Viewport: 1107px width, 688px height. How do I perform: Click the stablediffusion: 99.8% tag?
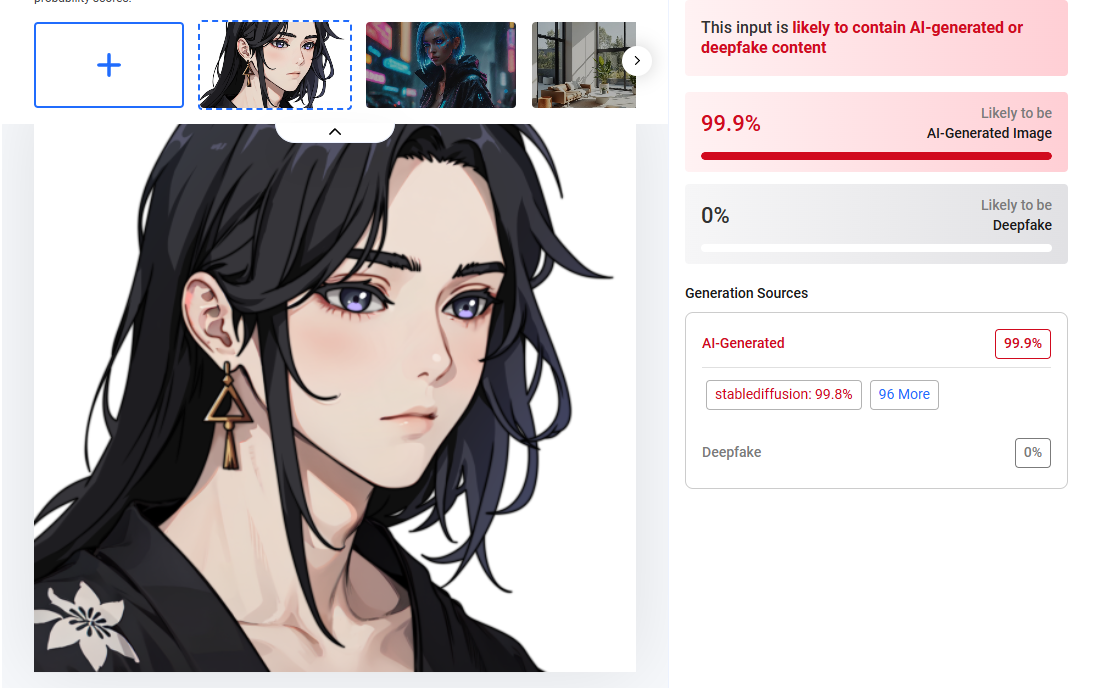[784, 394]
